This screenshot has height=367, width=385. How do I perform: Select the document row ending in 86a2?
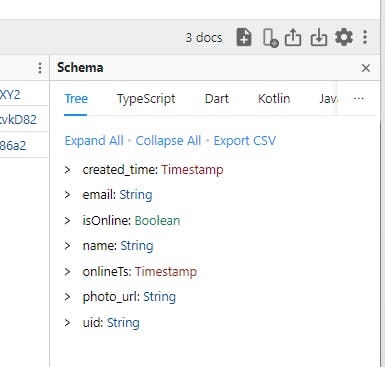coord(24,145)
